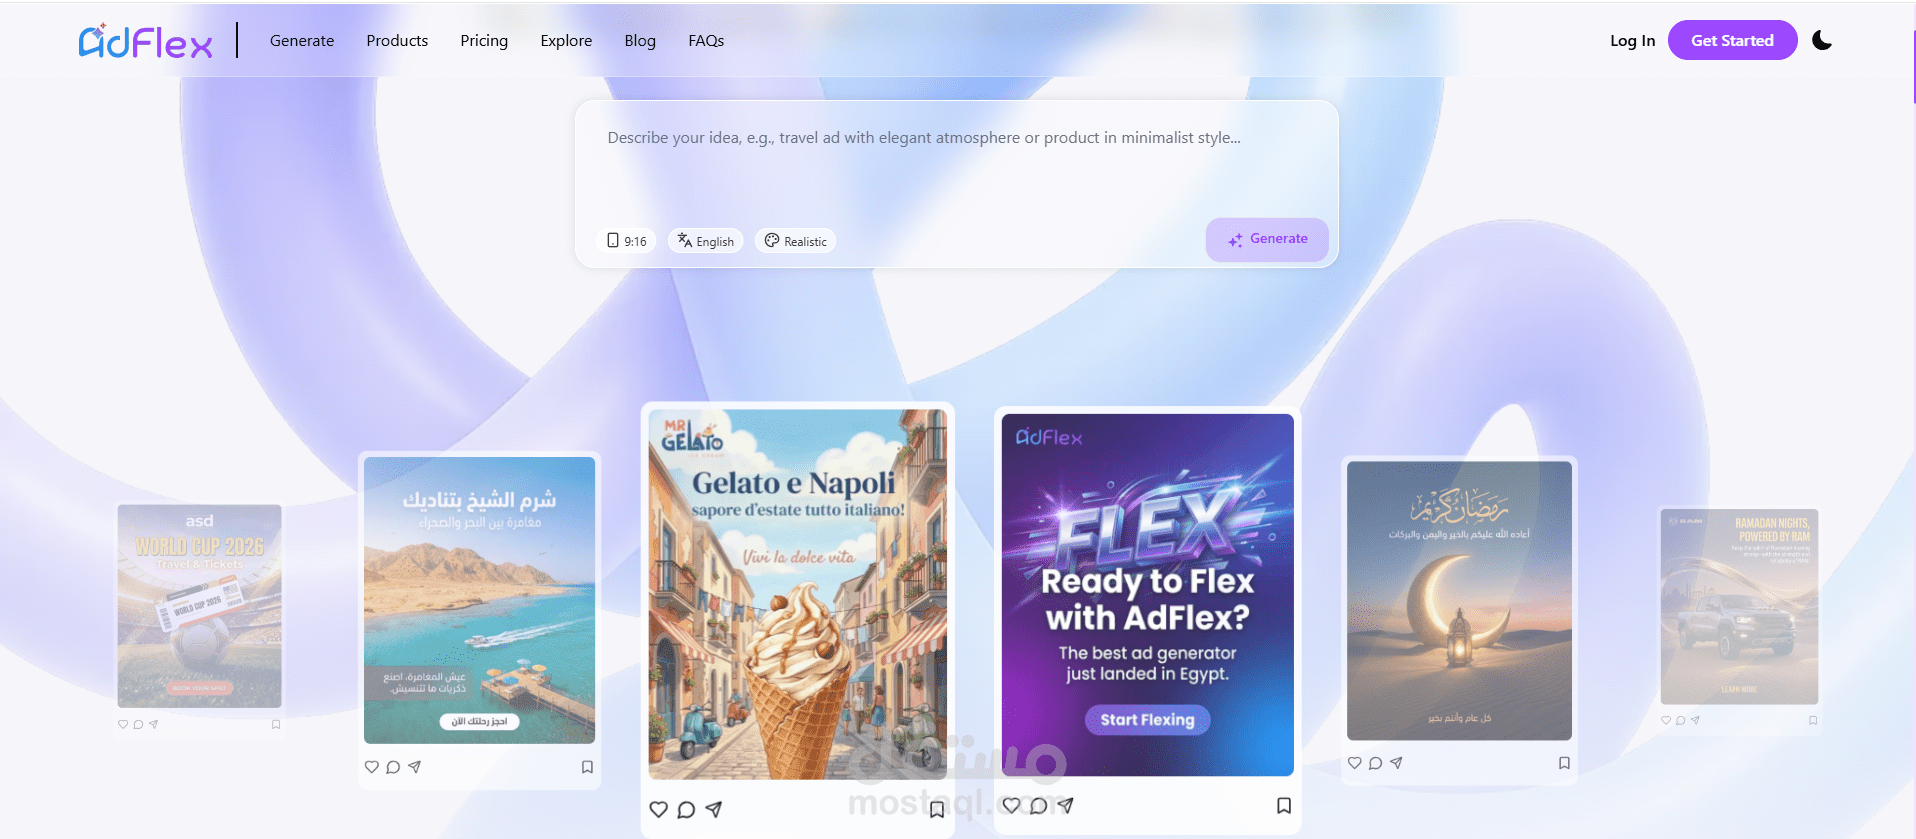
Task: Like the Gelato e Napoli ad
Action: [658, 809]
